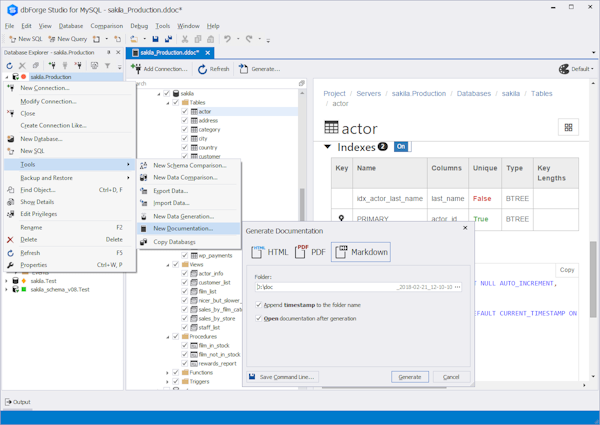Click the grid layout icon beside actor heading
This screenshot has width=600, height=425.
[568, 127]
